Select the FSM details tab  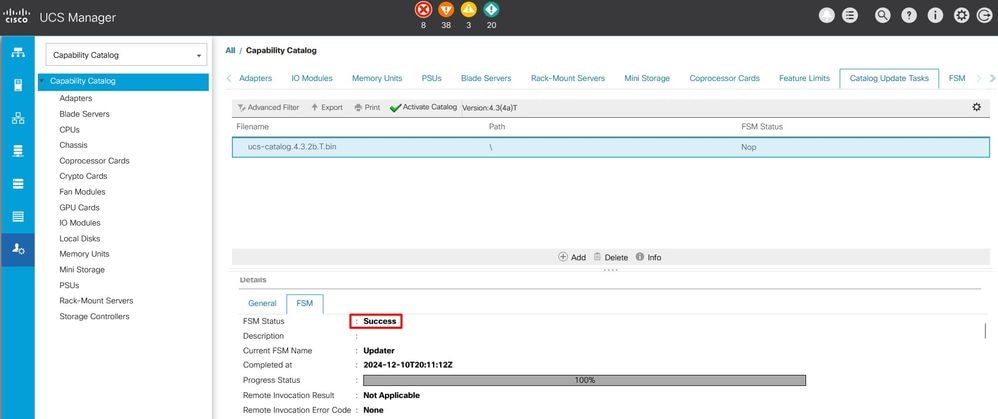(305, 304)
